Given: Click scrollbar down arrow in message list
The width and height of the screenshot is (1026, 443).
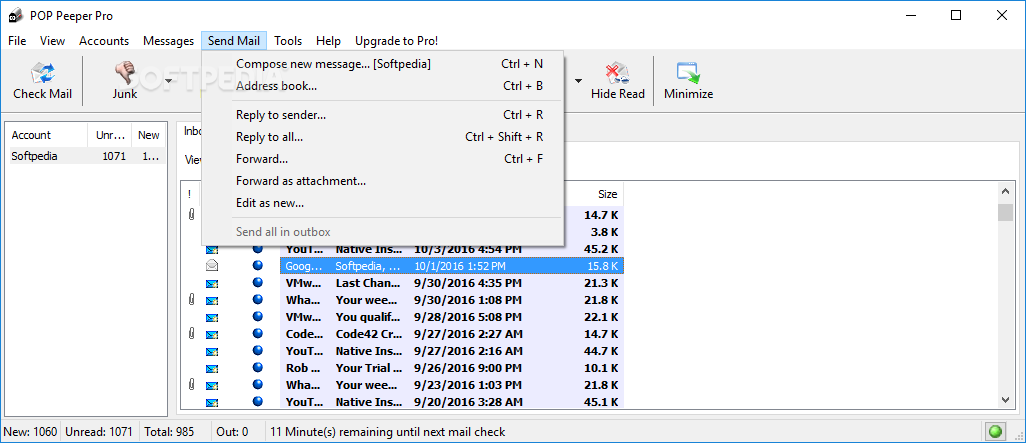Looking at the screenshot, I should pos(1006,400).
